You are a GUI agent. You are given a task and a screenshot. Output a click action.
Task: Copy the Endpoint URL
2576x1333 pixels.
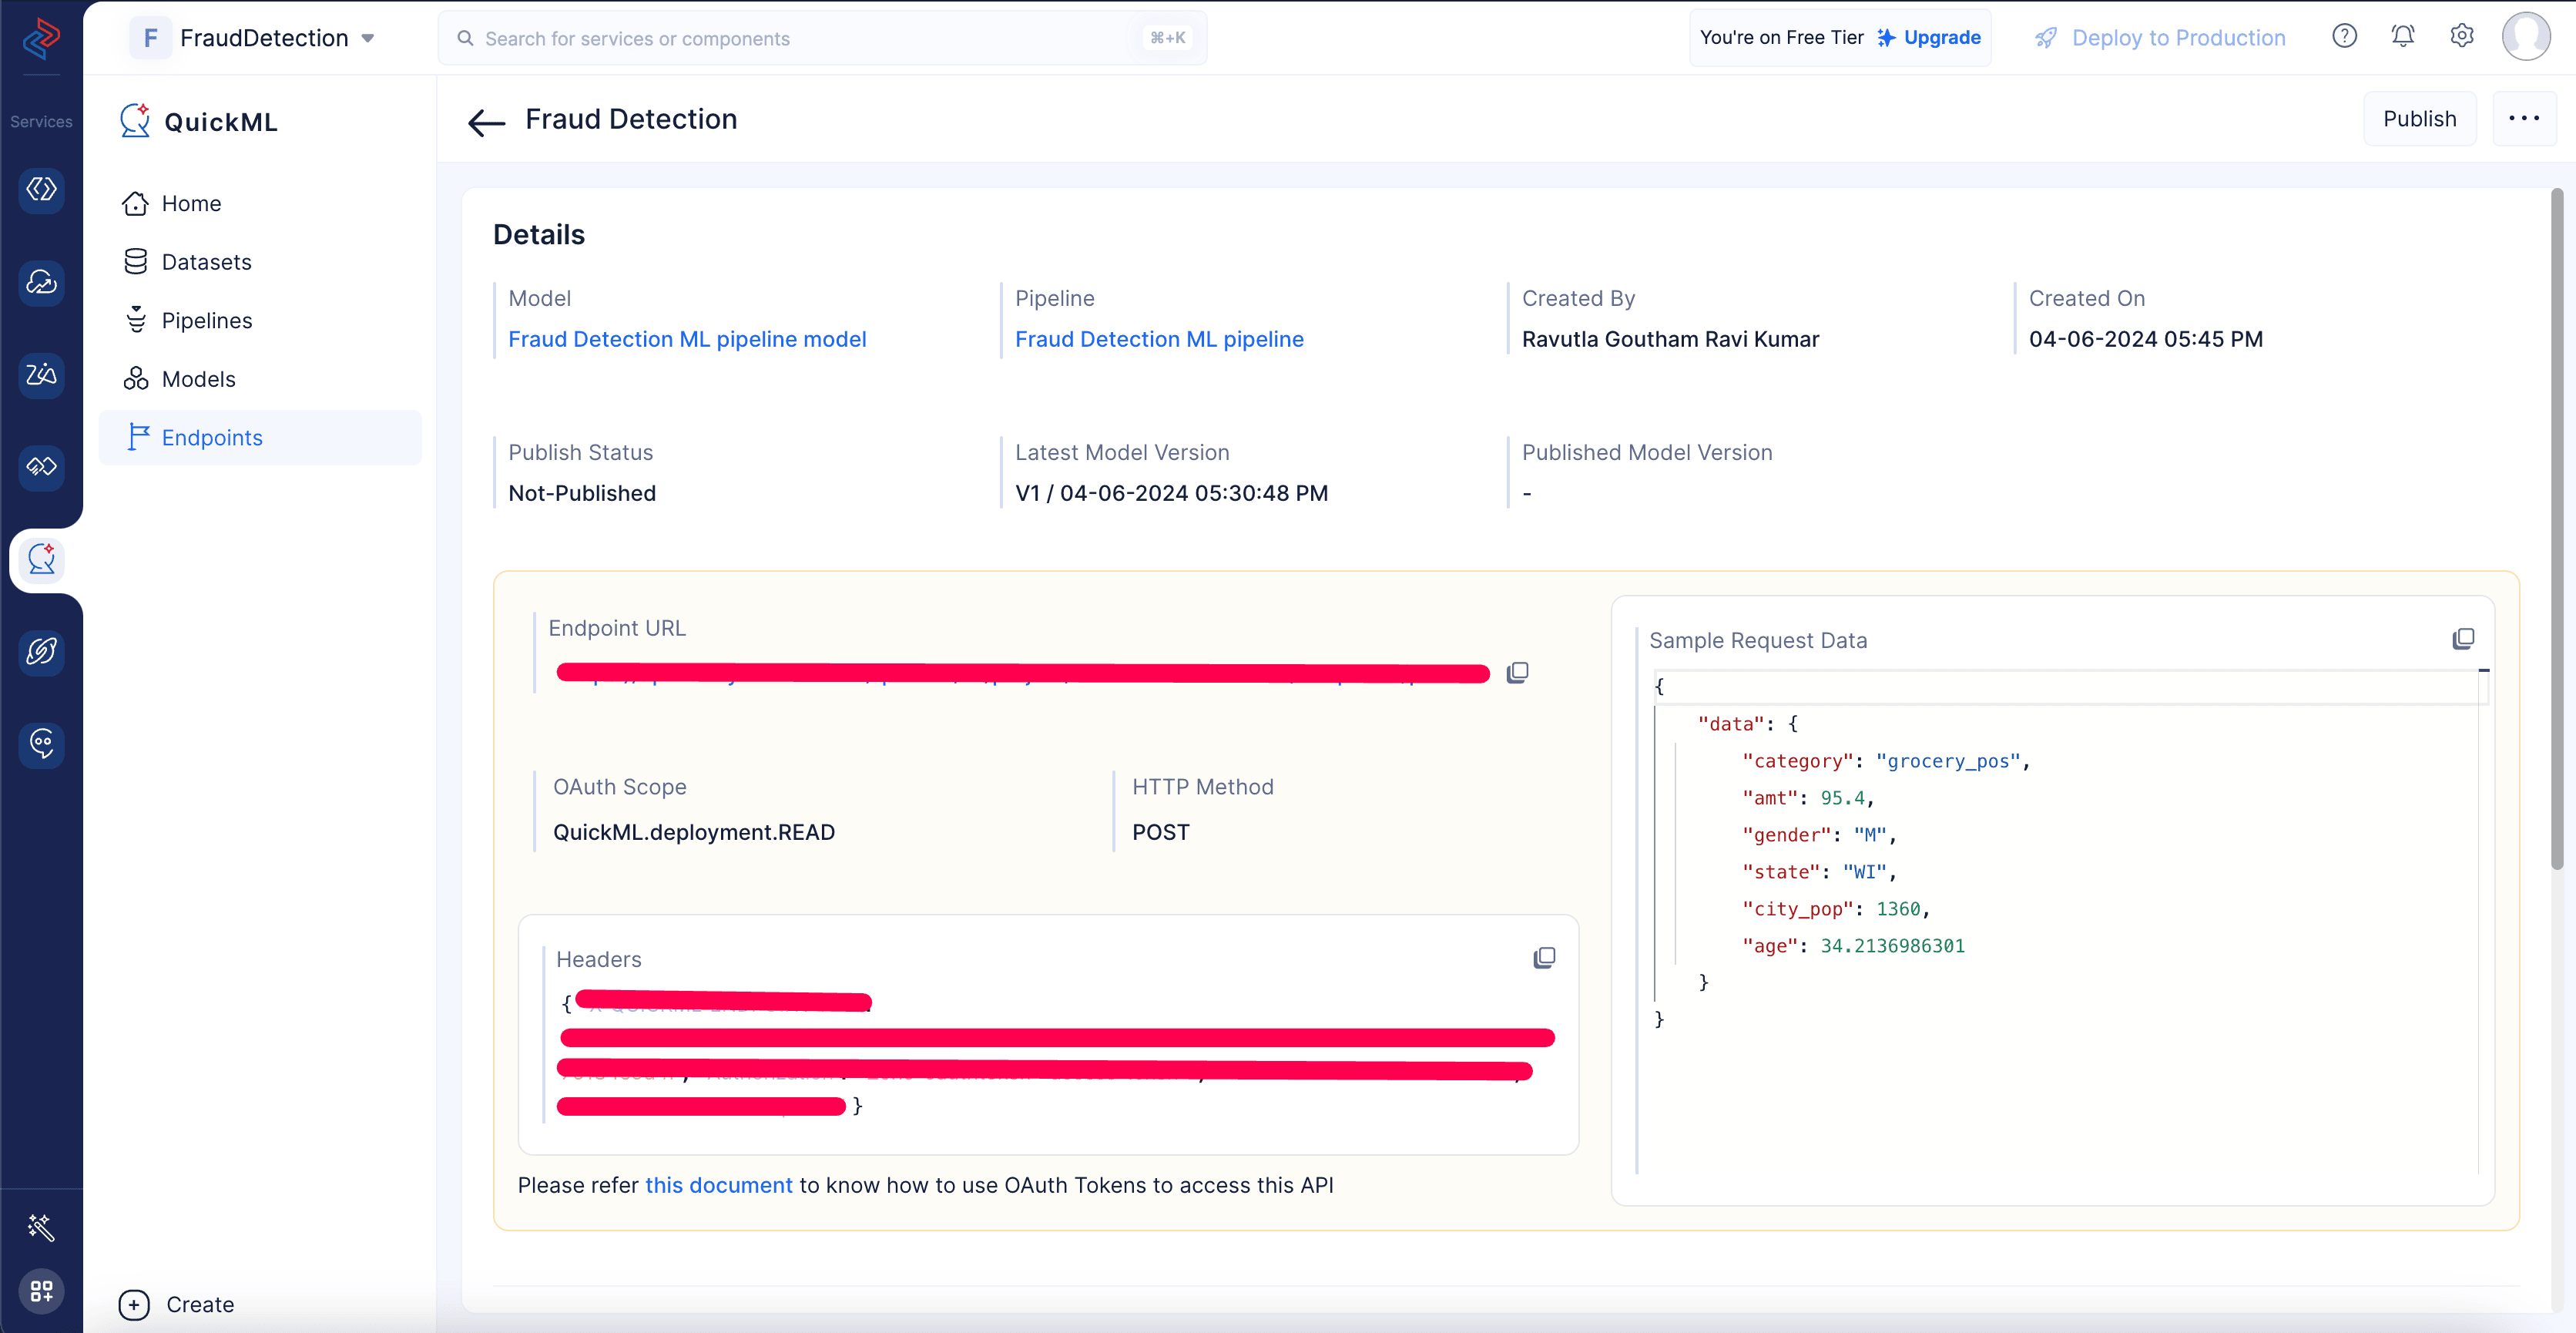pos(1517,673)
